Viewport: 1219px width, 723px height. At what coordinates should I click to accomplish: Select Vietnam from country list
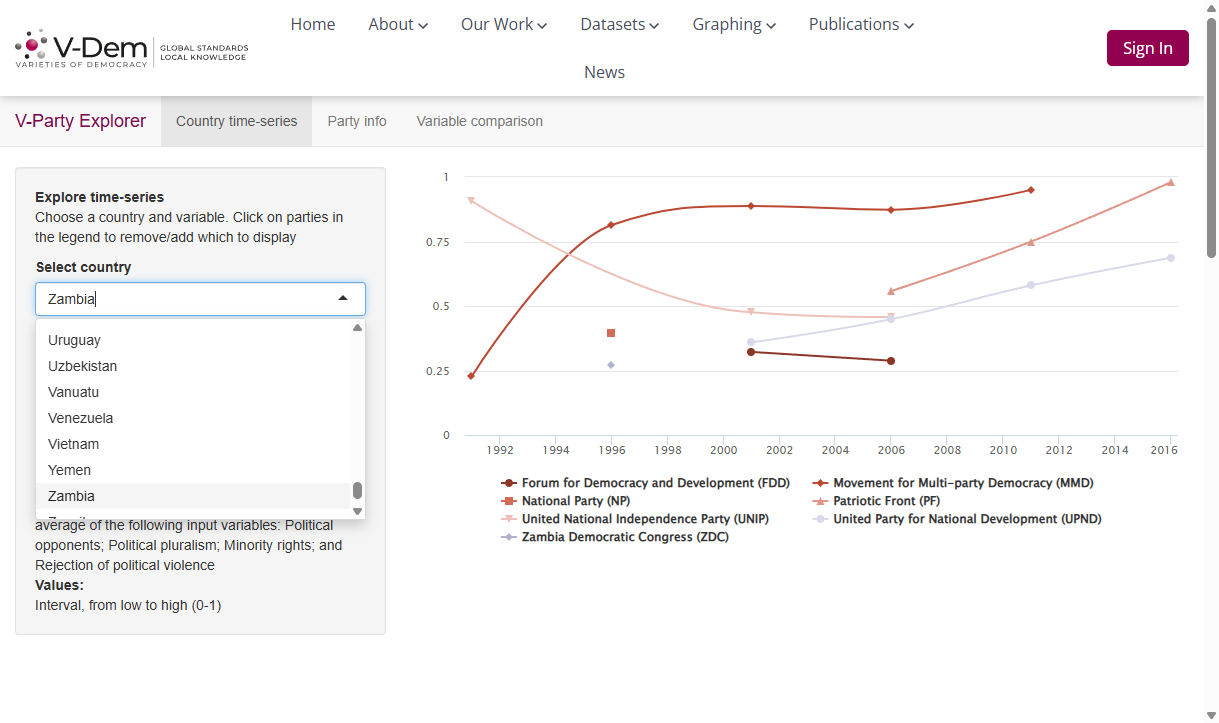(x=194, y=444)
